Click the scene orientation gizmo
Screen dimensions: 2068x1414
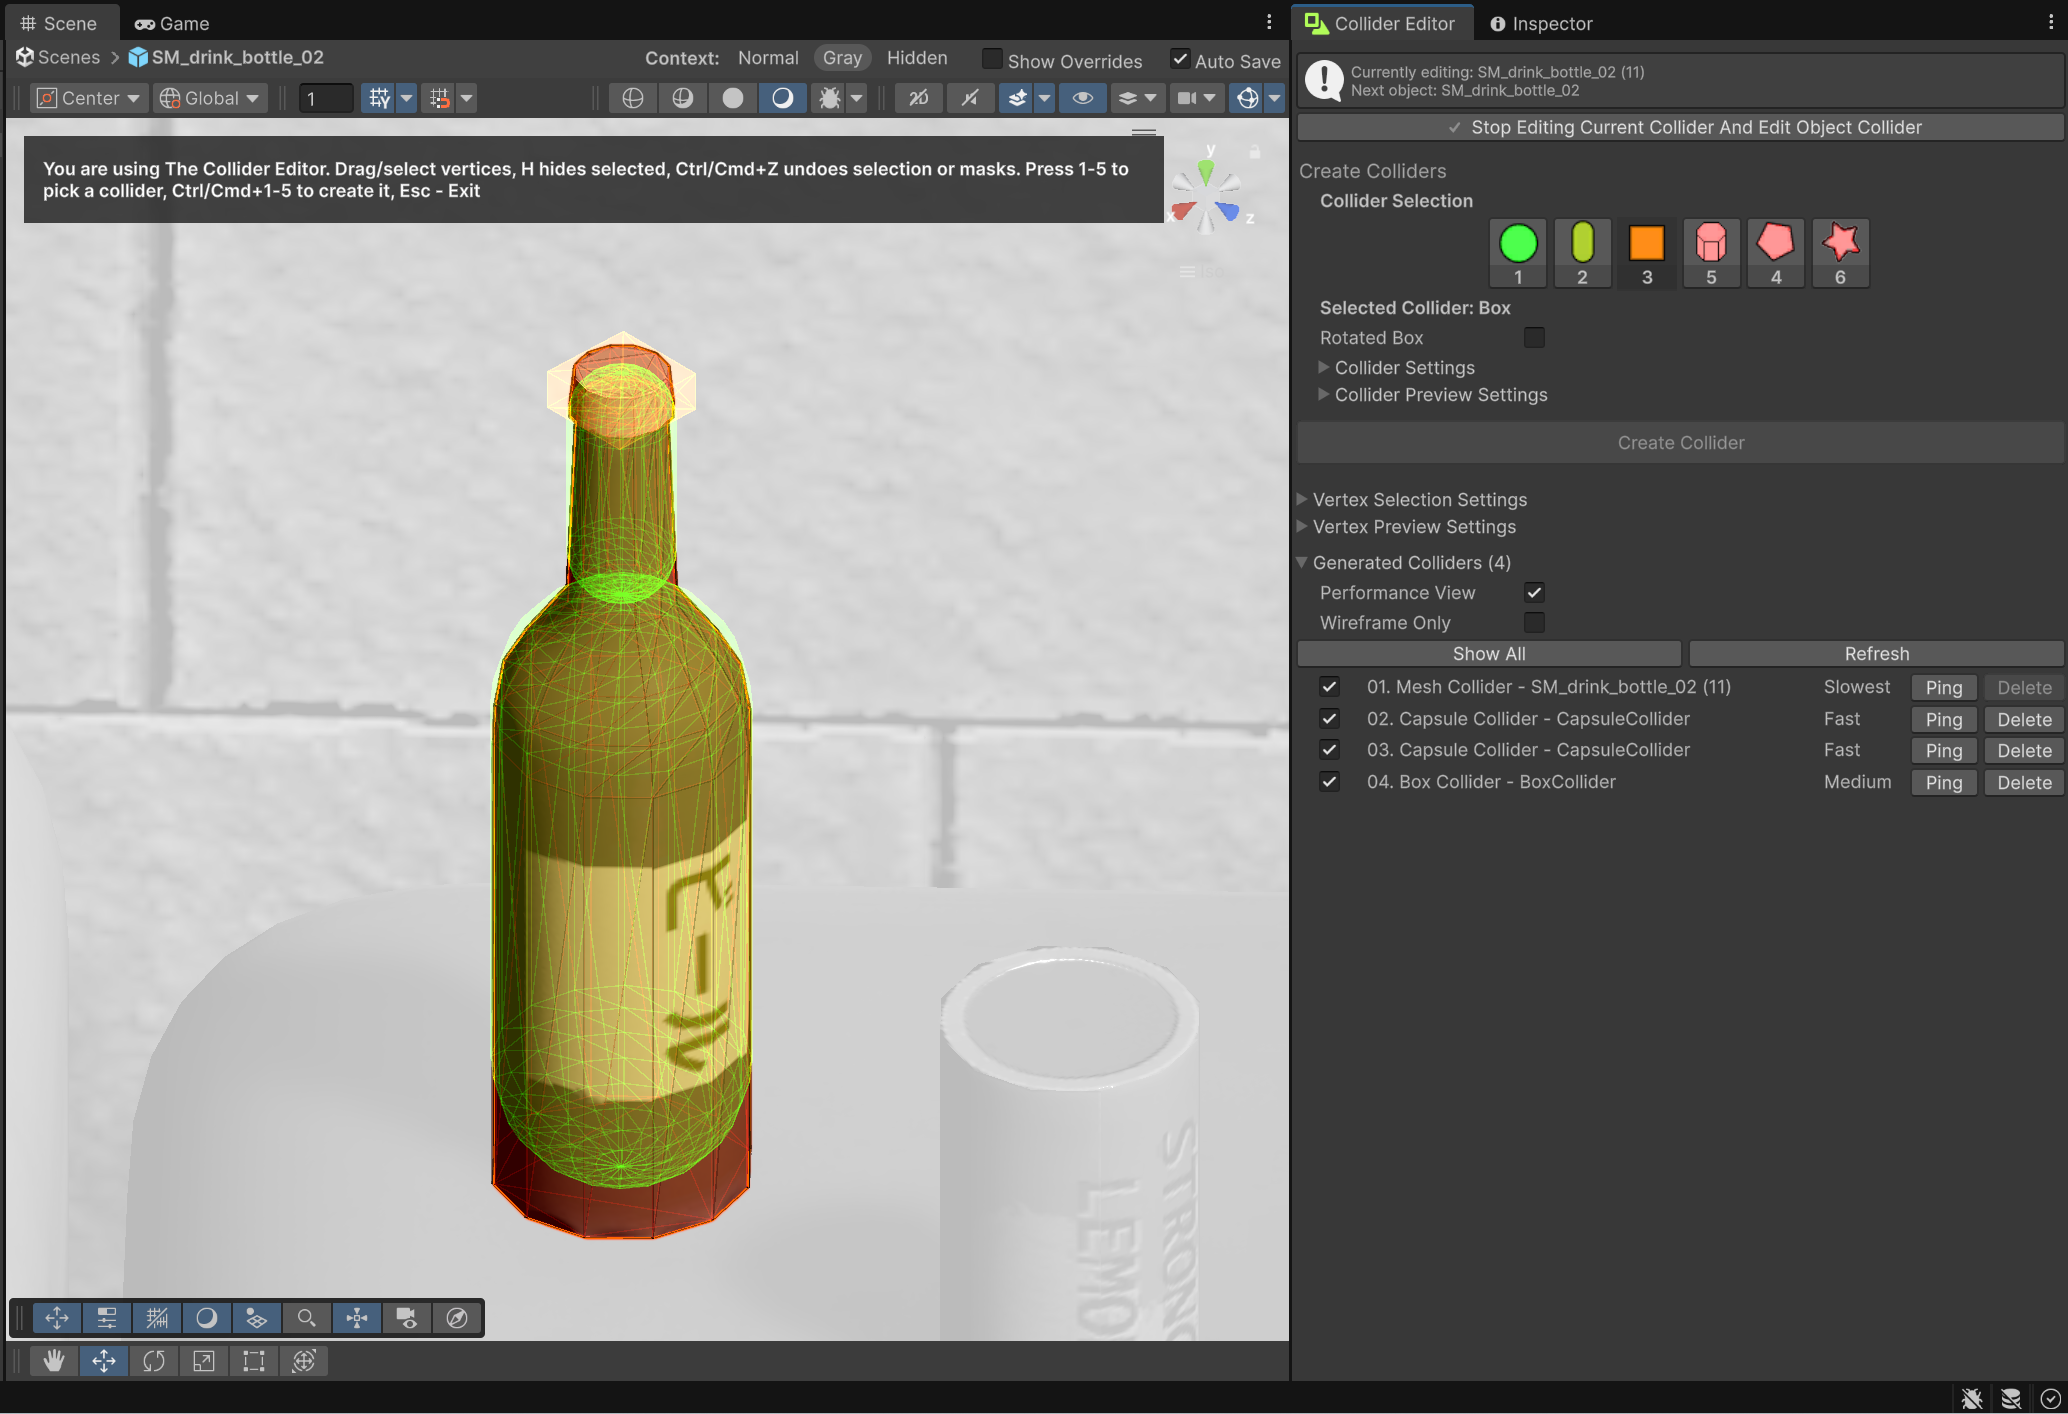(1207, 192)
